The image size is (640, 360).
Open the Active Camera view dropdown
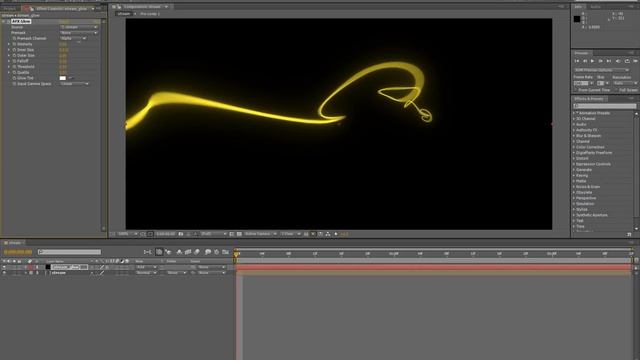click(260, 234)
